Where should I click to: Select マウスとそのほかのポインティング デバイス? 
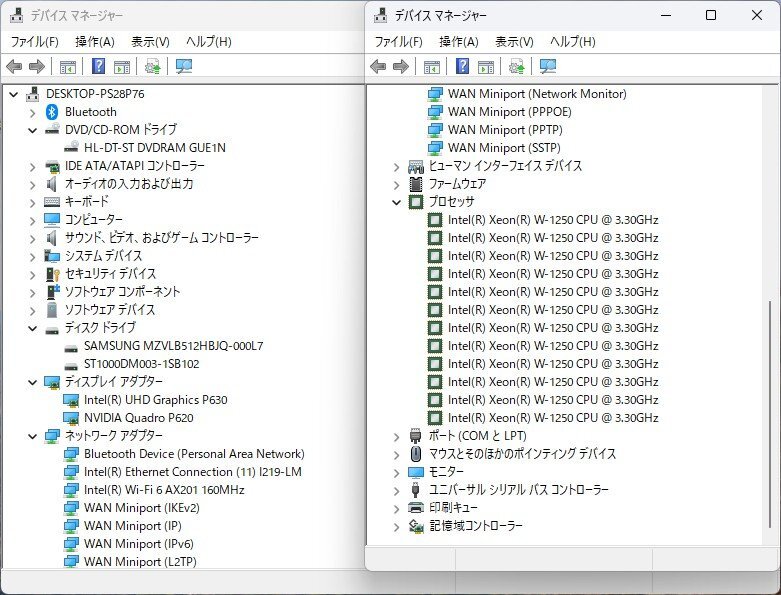click(x=522, y=454)
